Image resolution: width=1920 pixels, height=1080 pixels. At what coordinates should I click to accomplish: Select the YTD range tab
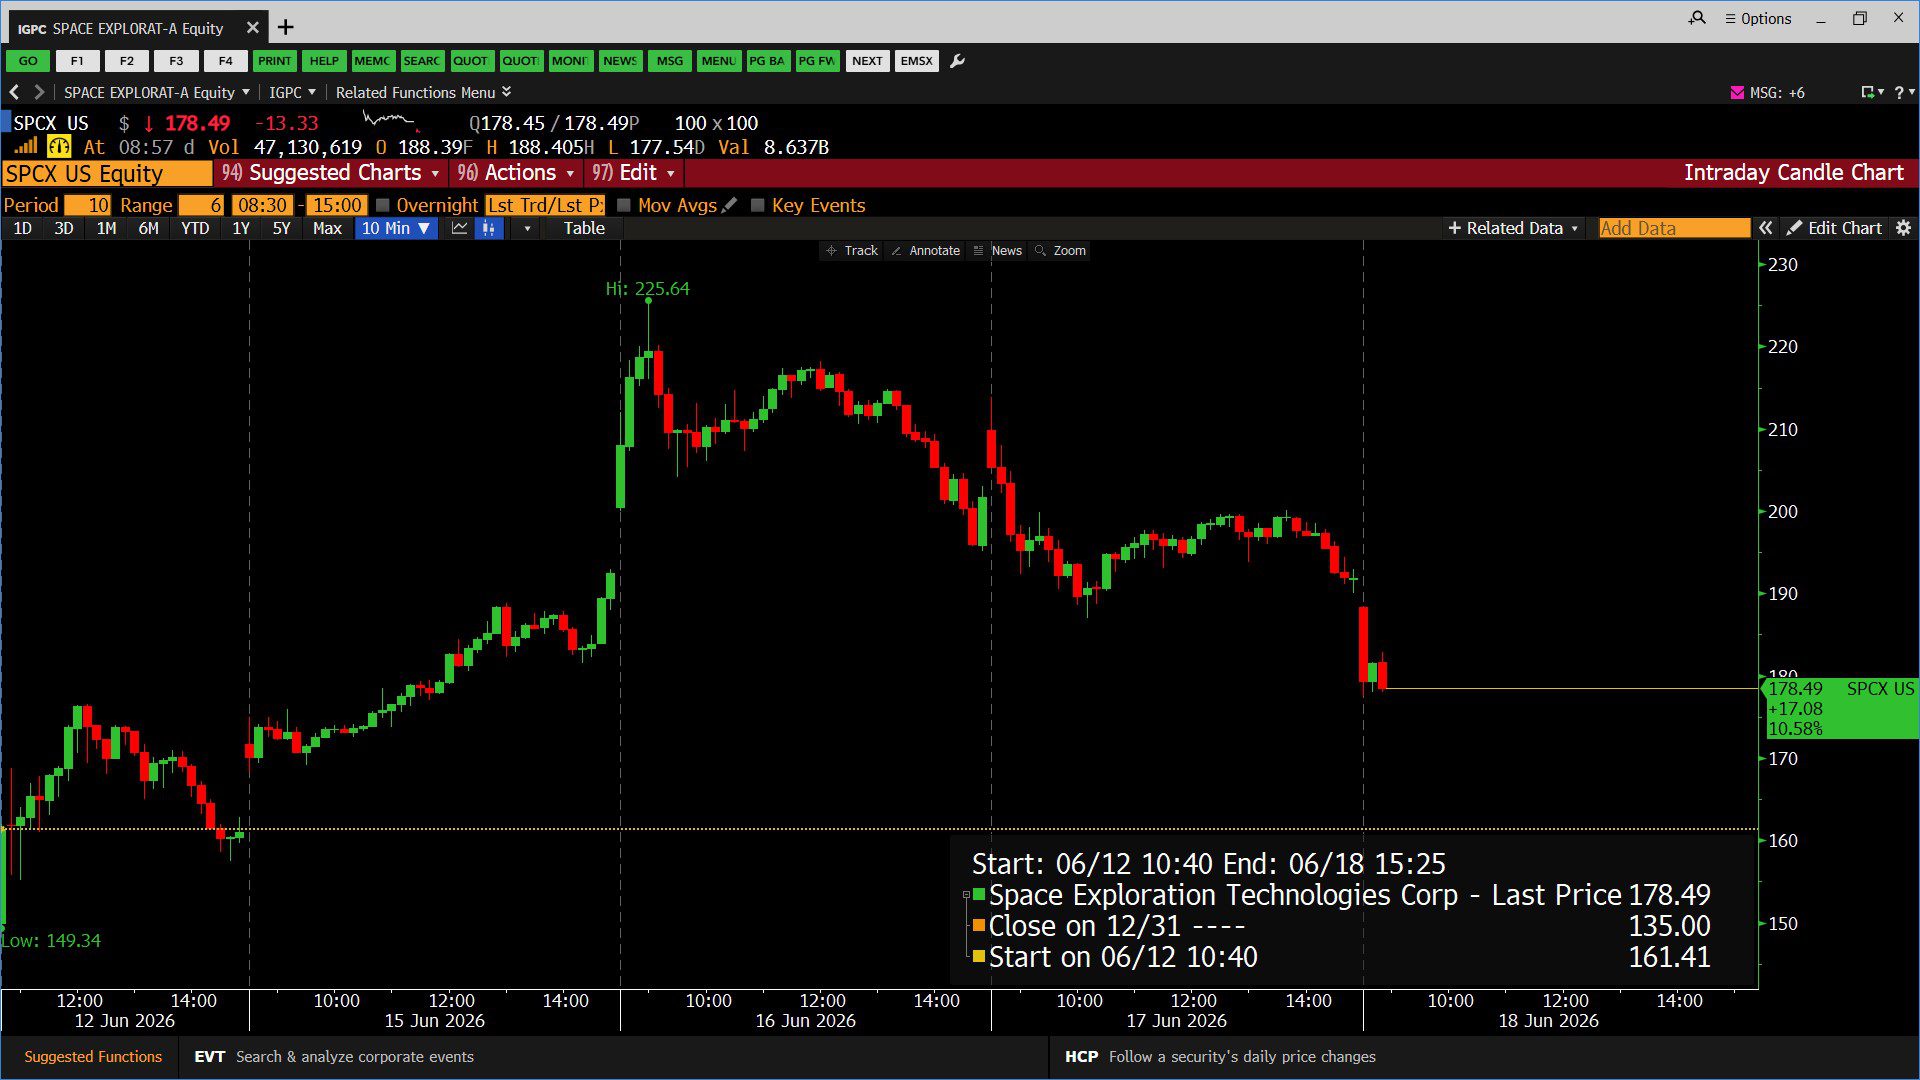tap(195, 228)
